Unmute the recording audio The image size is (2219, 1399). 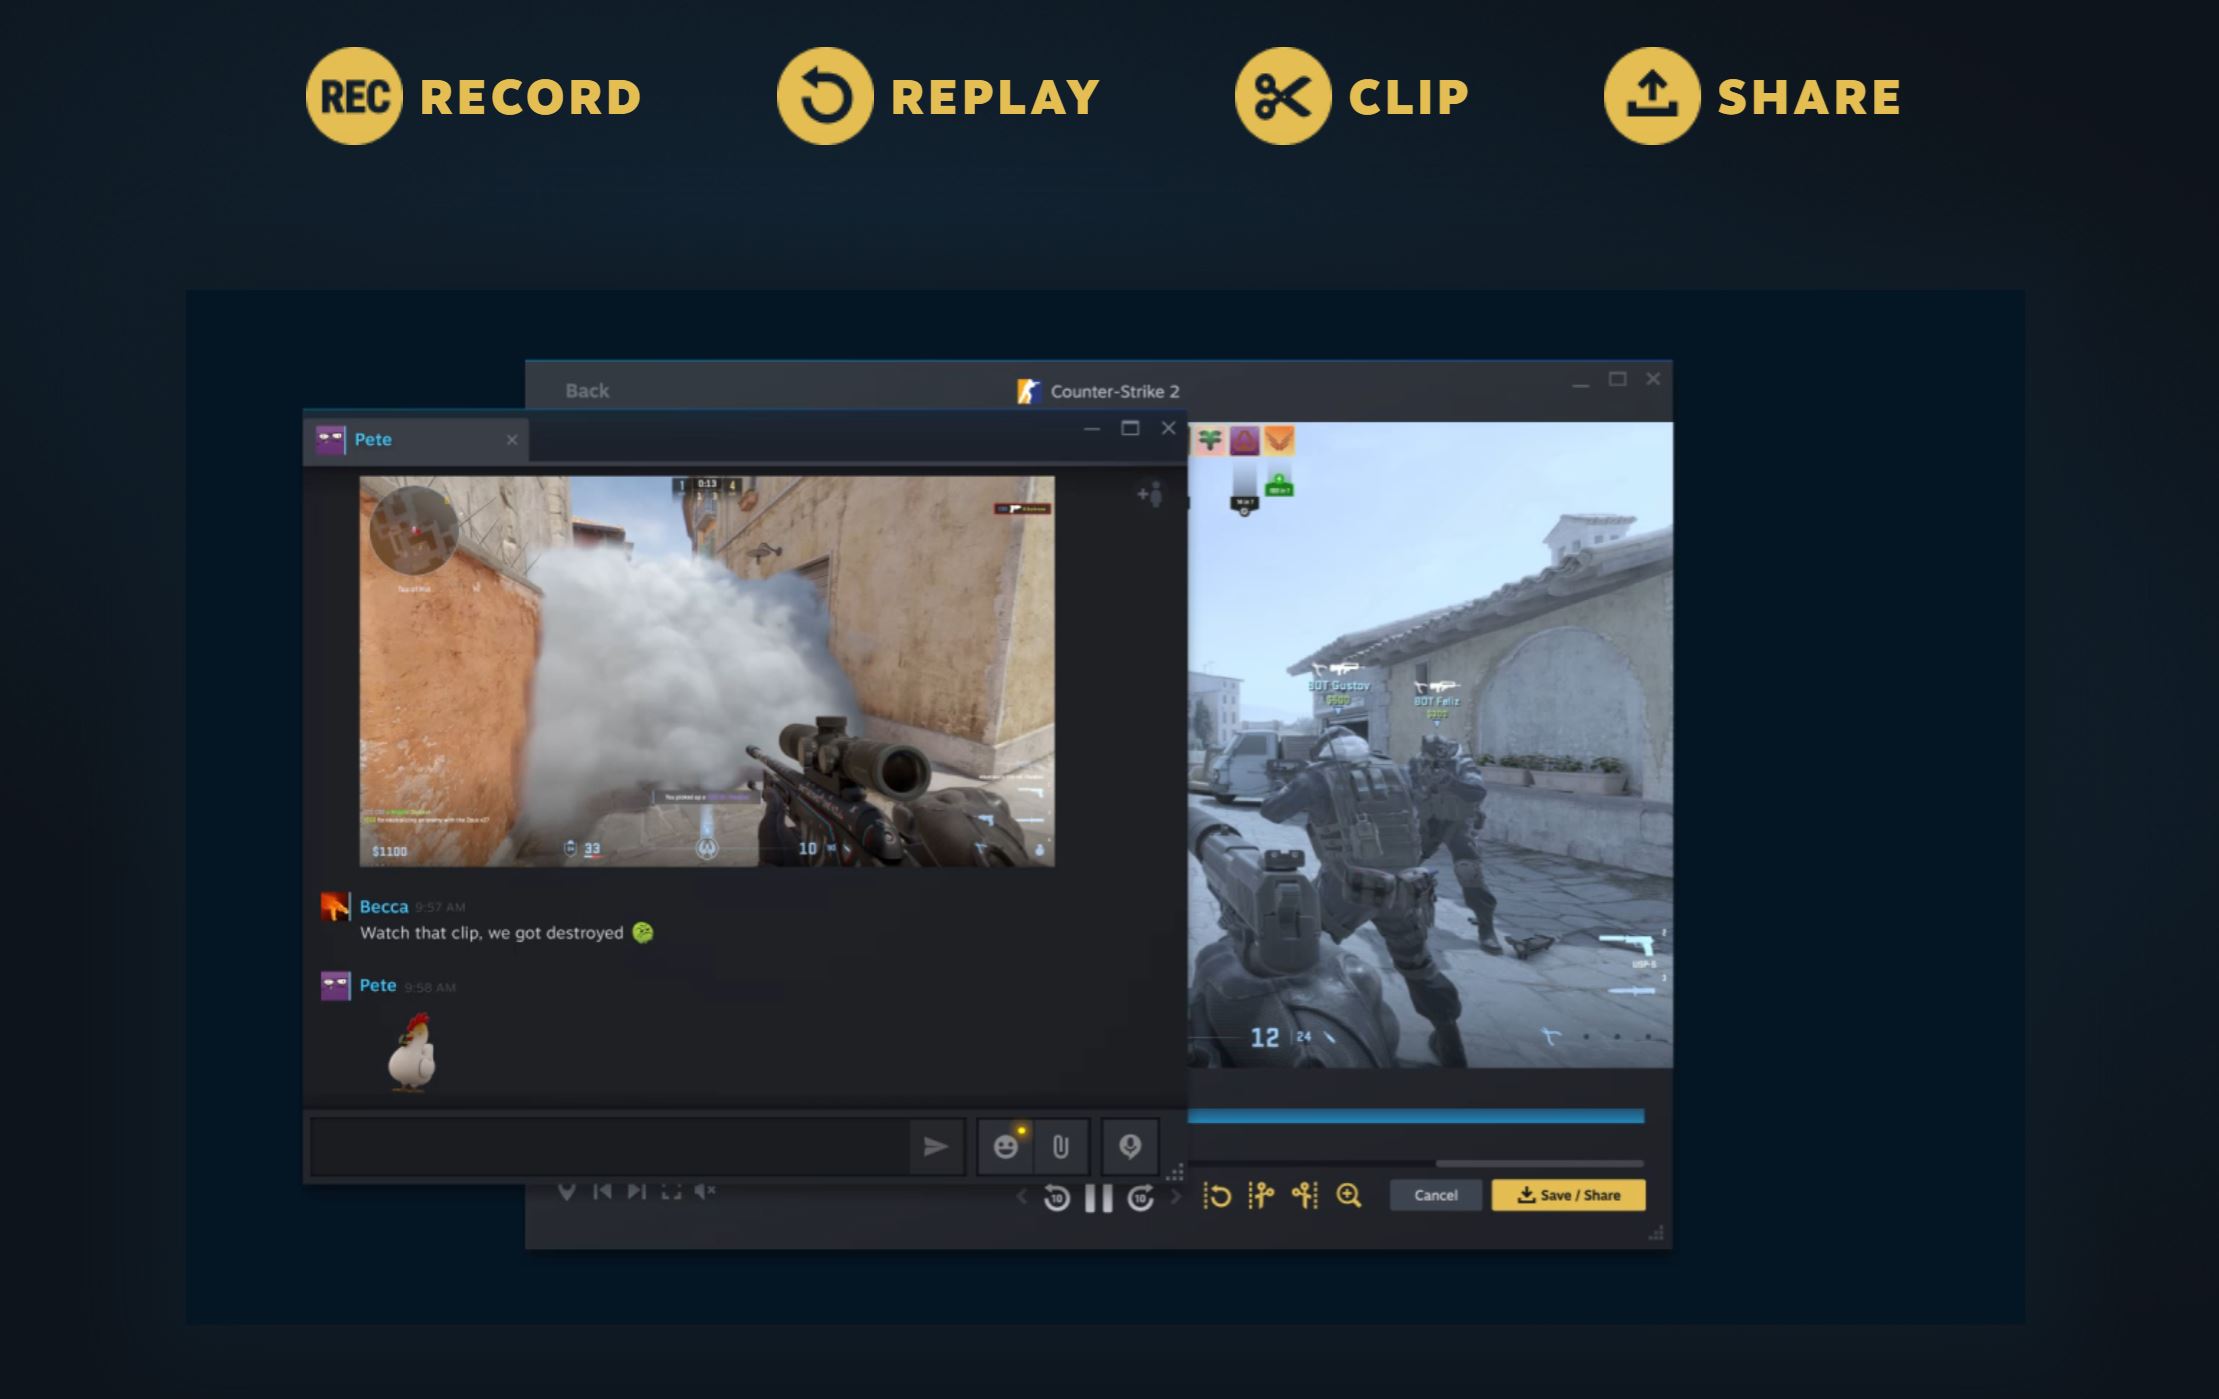pyautogui.click(x=706, y=1191)
